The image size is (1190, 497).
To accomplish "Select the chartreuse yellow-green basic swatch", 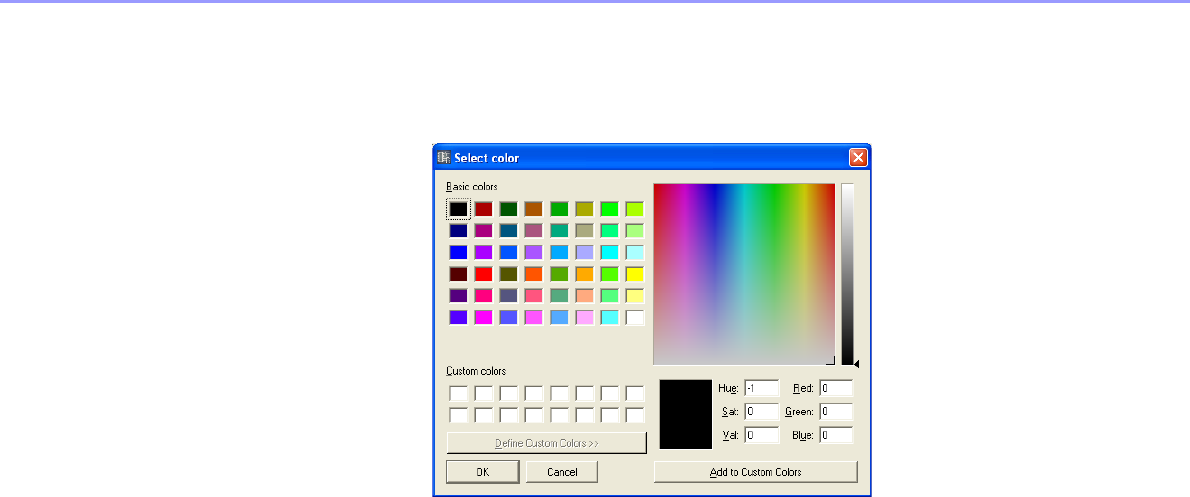I will pyautogui.click(x=634, y=209).
